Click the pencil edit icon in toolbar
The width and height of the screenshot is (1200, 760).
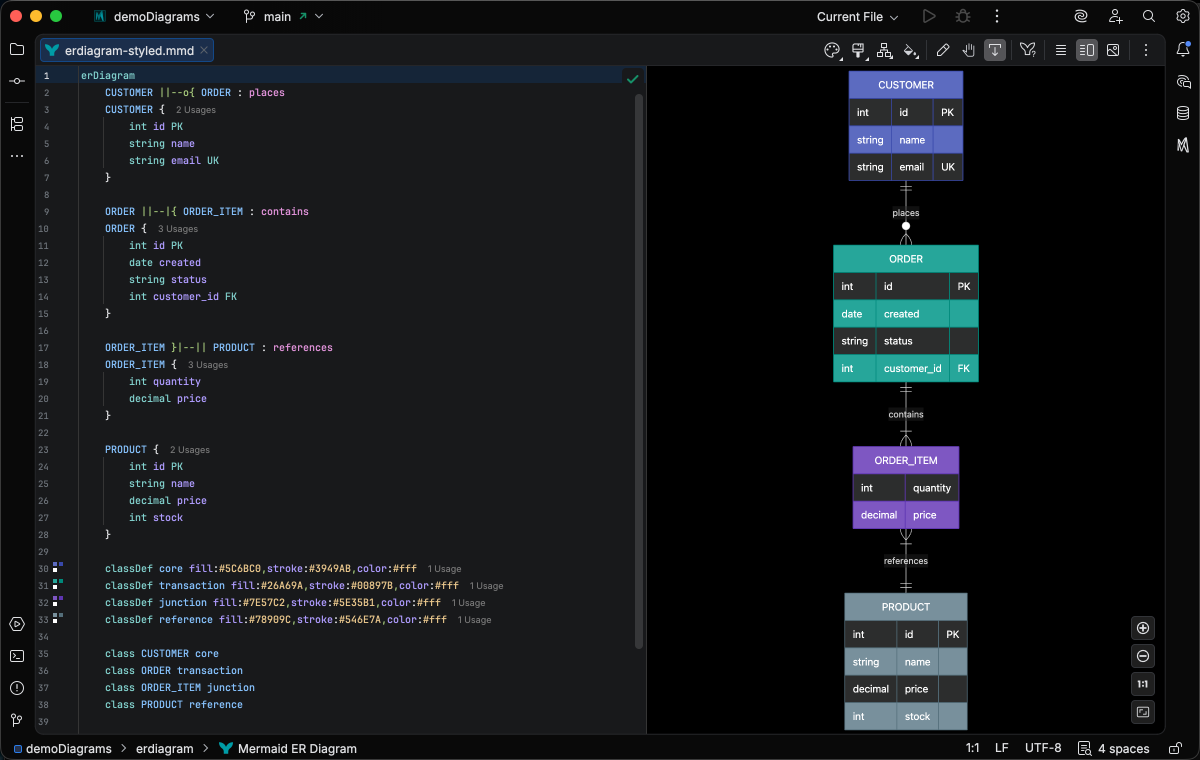point(943,50)
